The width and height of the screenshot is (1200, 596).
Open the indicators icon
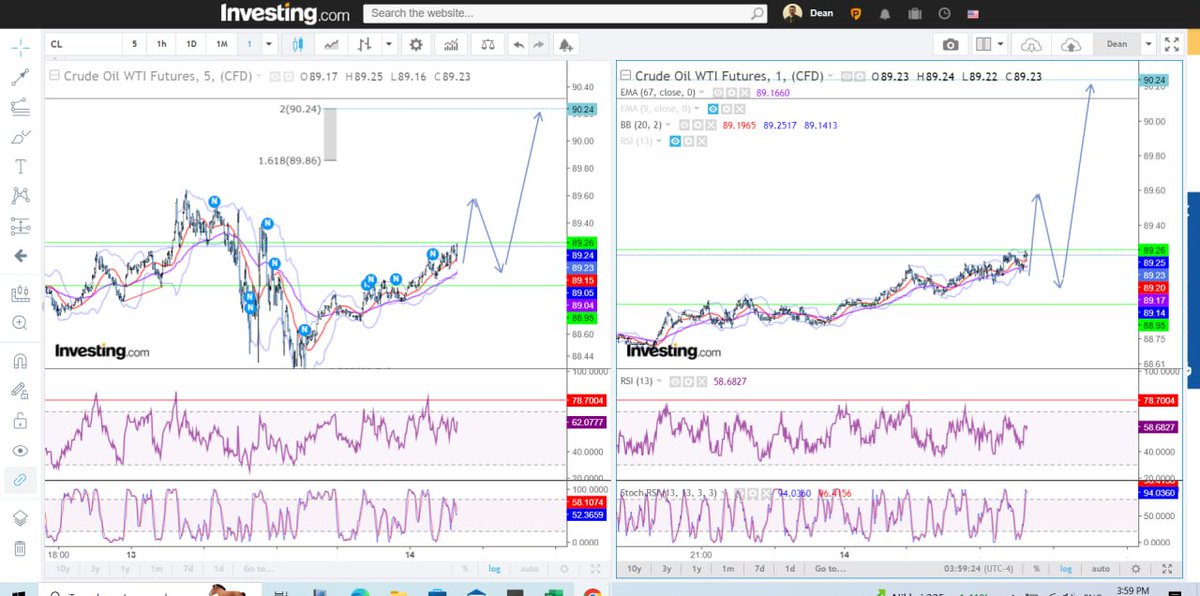[452, 44]
